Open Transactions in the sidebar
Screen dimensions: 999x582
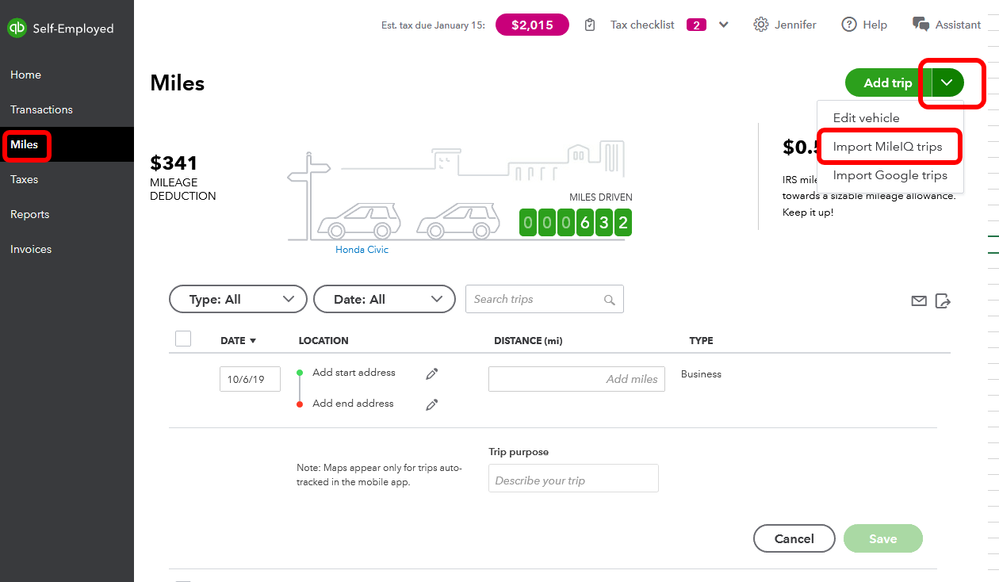click(x=41, y=110)
